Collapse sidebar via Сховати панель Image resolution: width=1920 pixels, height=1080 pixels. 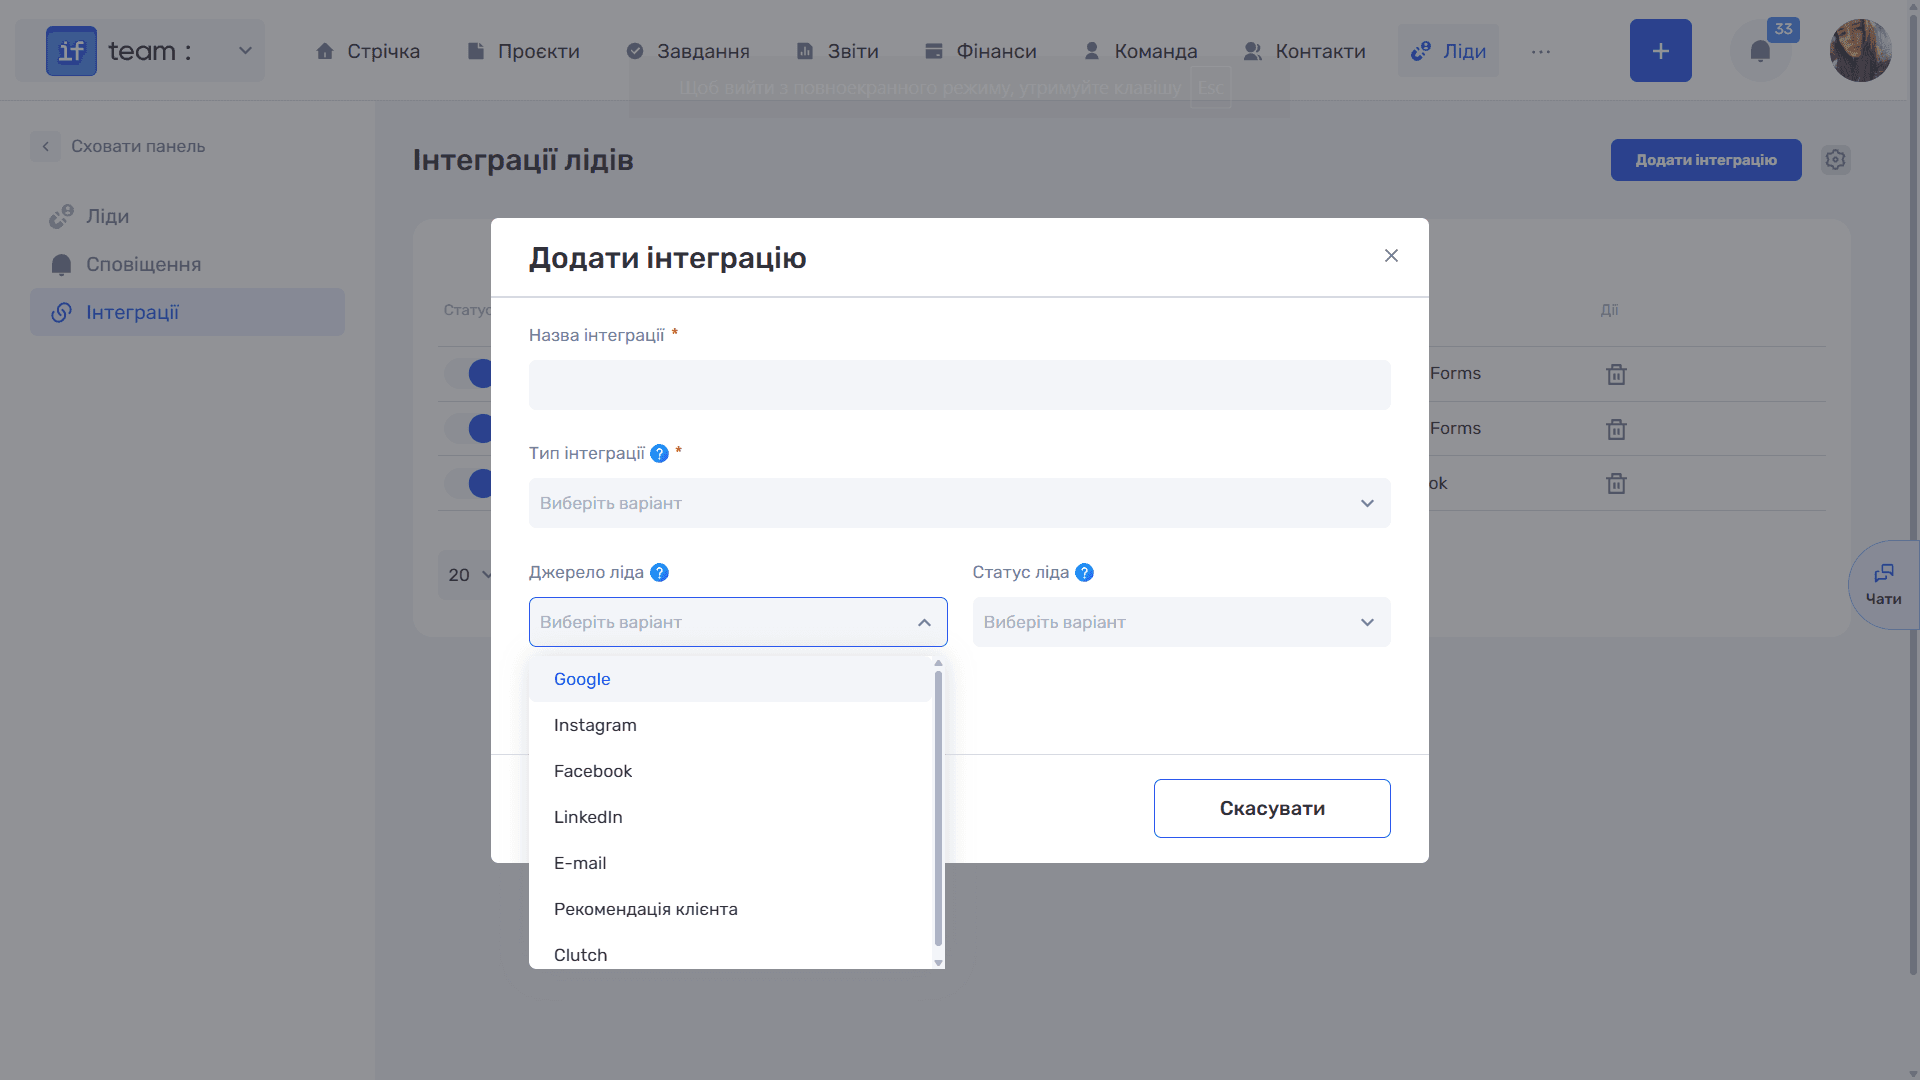(x=119, y=146)
